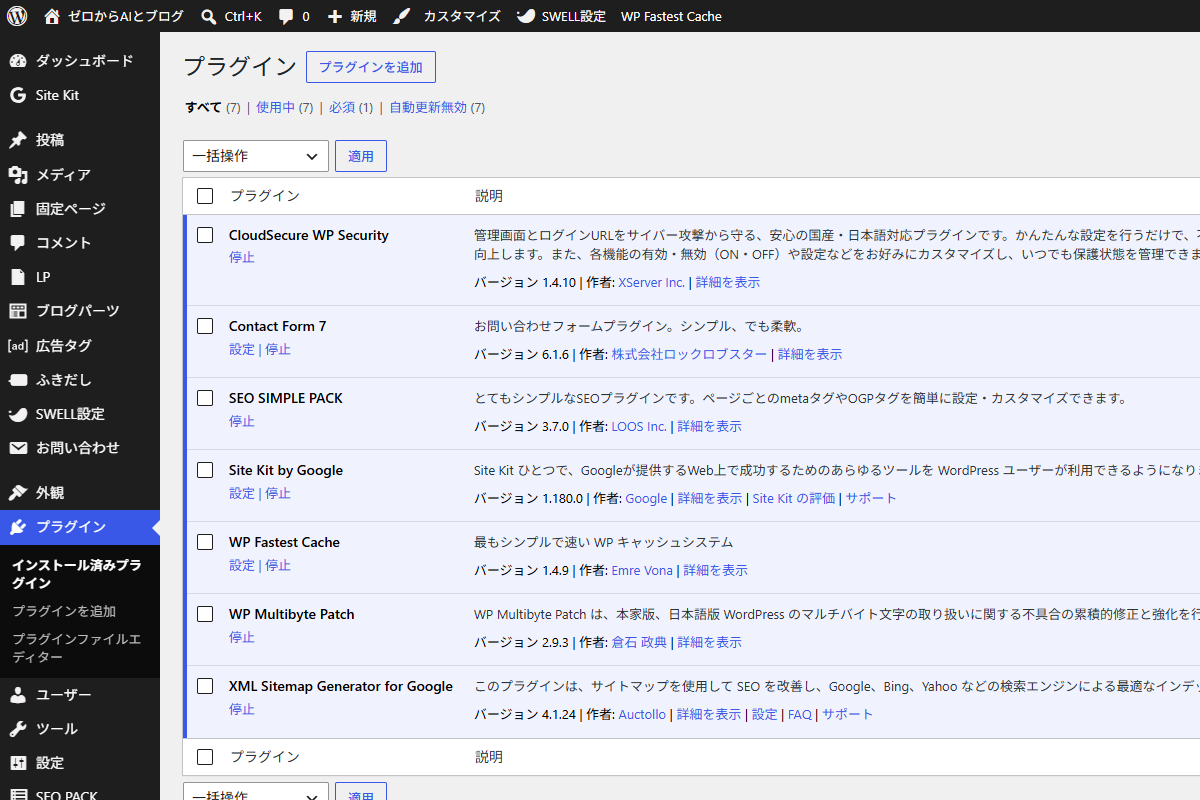Screen dimensions: 1200x800
Task: Sort by プラグイン column header at top
Action: (264, 196)
